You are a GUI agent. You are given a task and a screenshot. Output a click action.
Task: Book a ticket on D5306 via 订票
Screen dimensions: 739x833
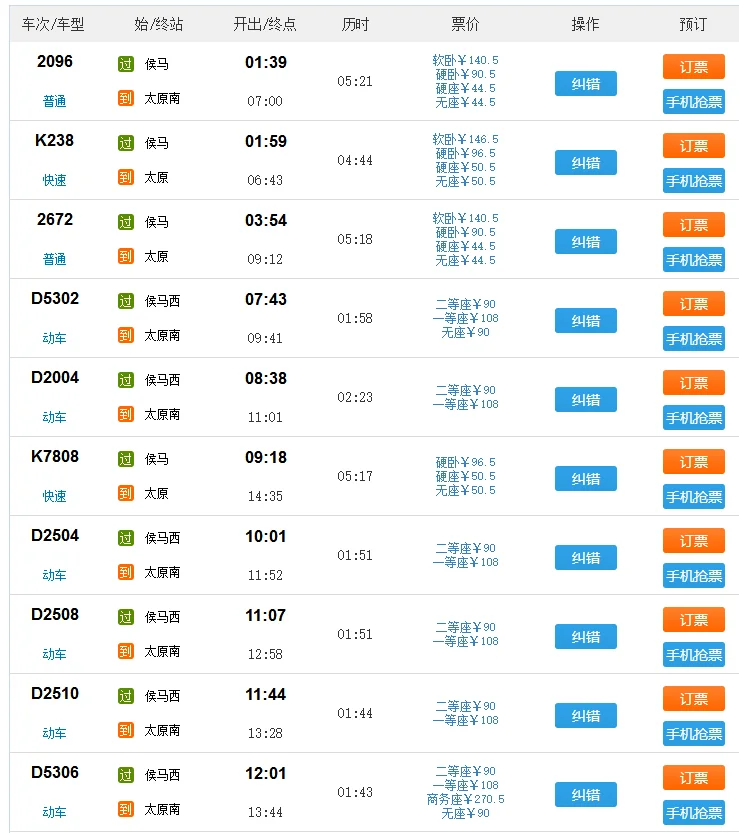(694, 777)
